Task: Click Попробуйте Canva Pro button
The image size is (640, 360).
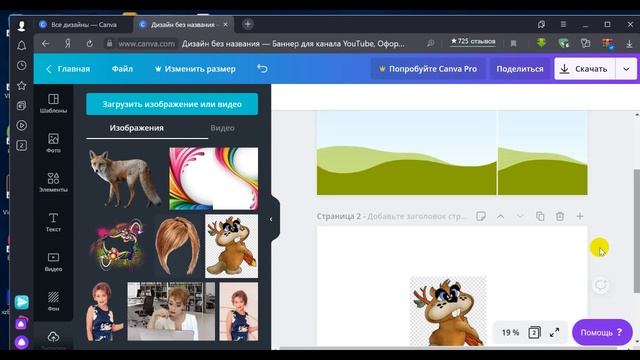Action: [x=428, y=69]
